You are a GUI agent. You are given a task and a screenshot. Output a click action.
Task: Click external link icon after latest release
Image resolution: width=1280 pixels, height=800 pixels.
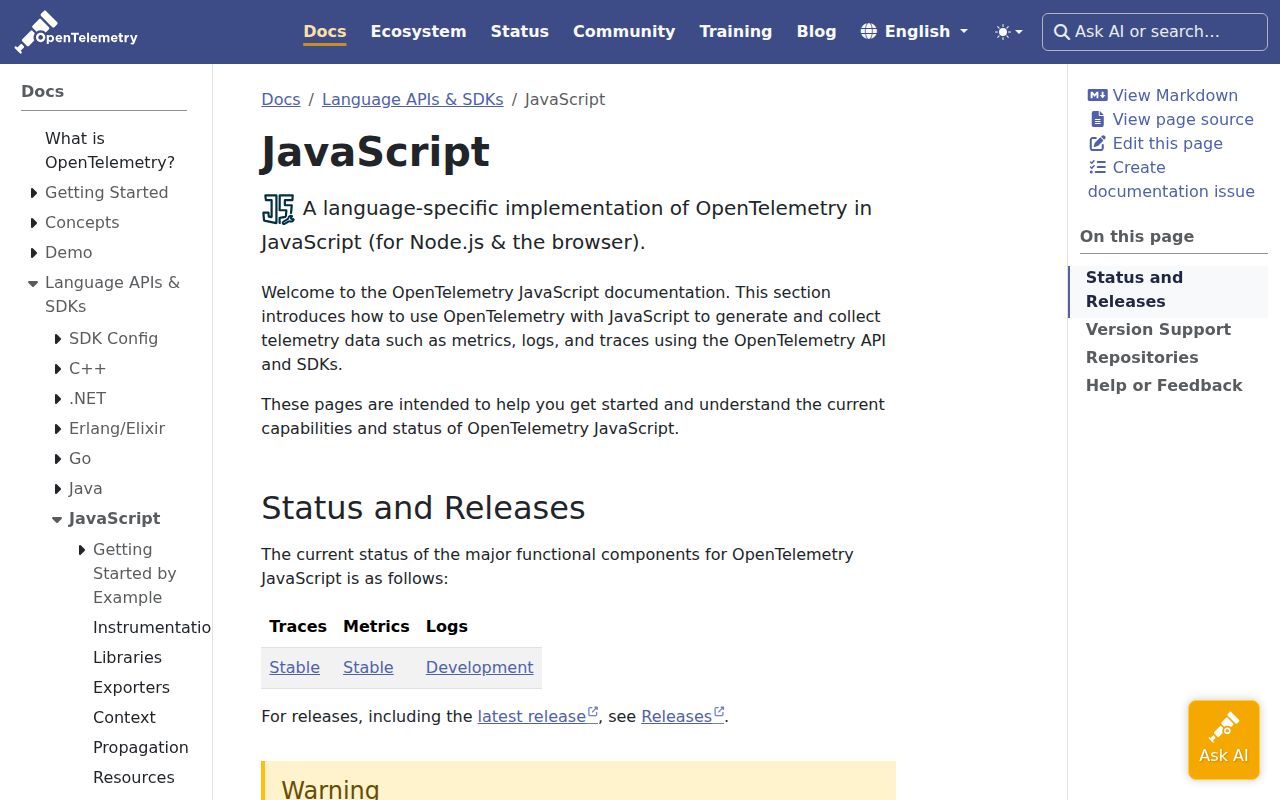[593, 712]
